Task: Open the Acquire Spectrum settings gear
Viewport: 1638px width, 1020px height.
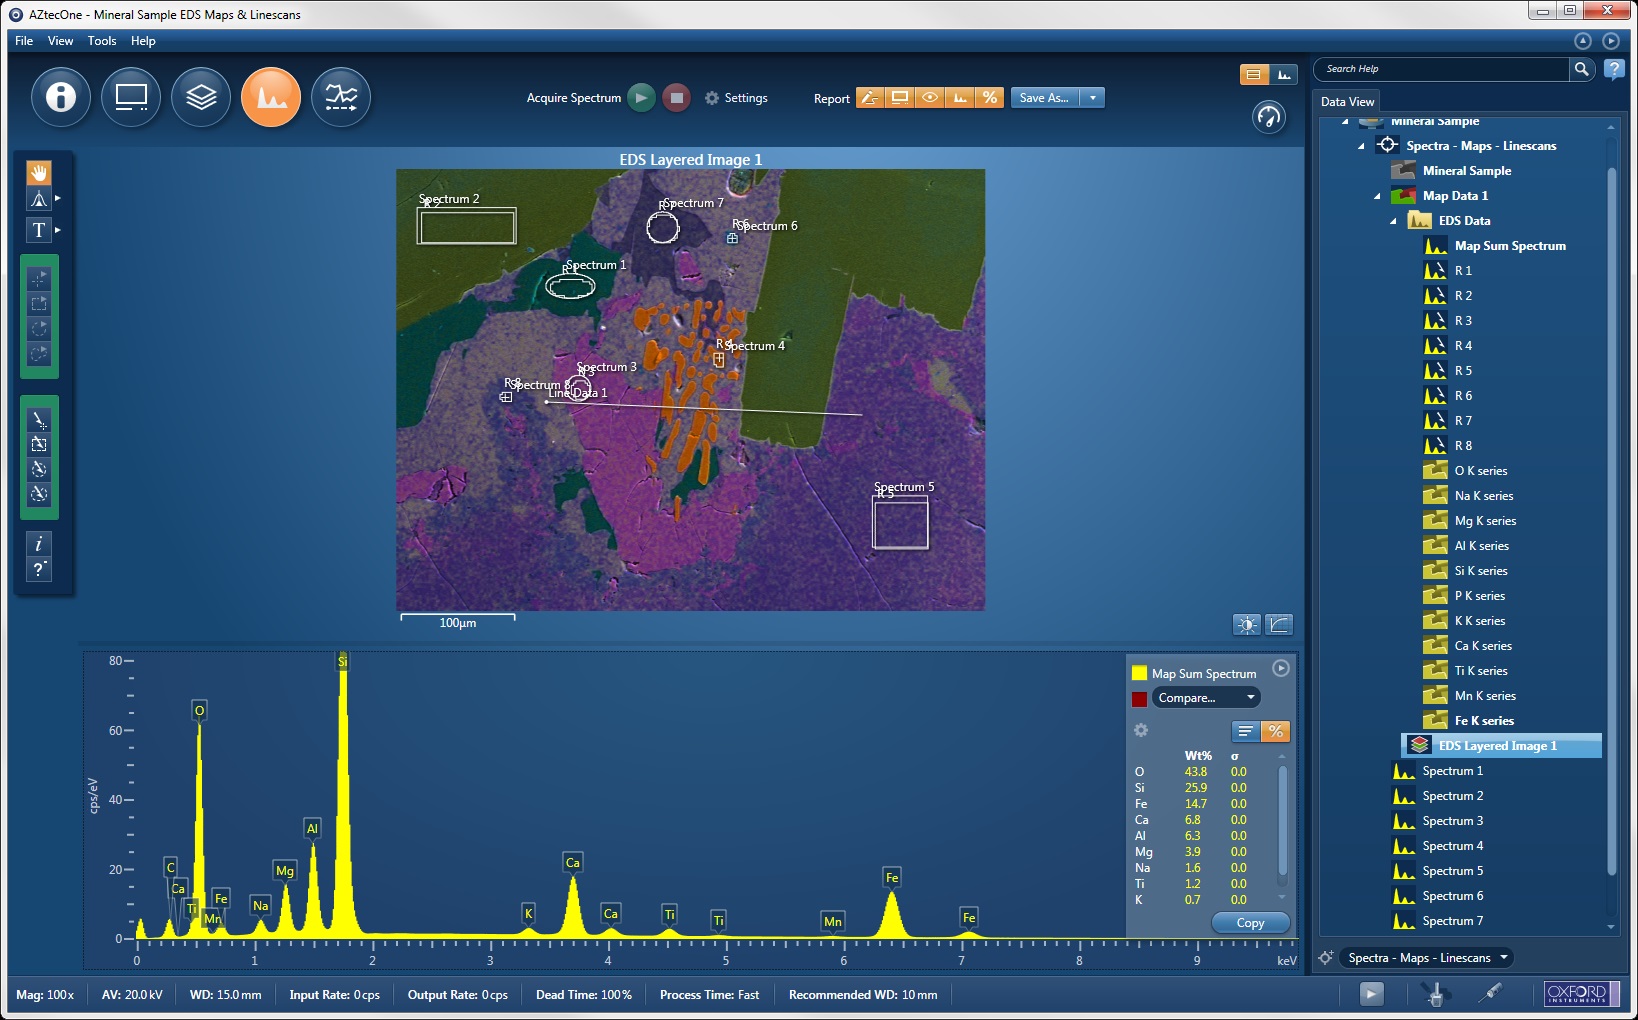Action: coord(712,98)
